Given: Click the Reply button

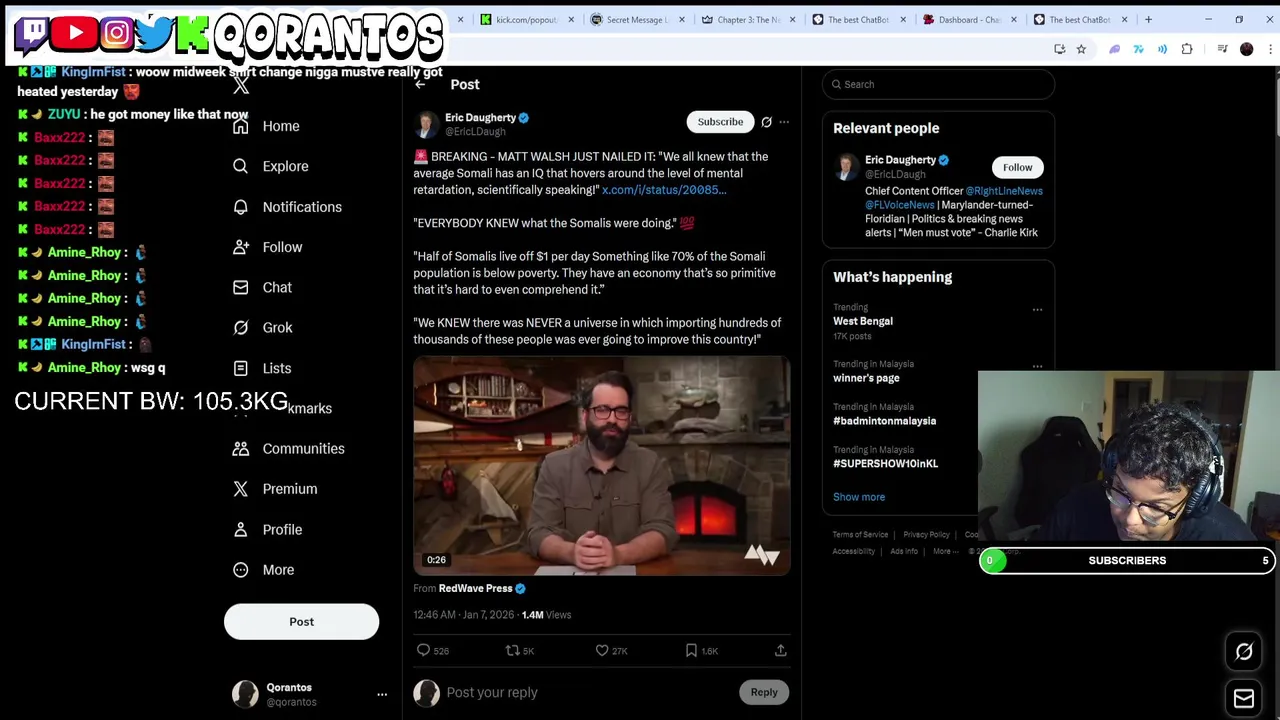Looking at the screenshot, I should (764, 692).
